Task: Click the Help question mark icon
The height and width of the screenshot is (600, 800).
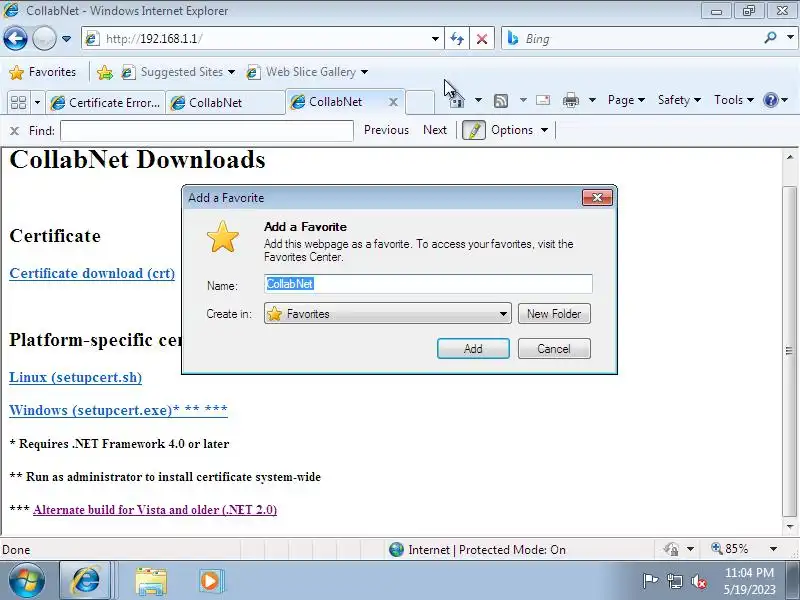Action: coord(770,100)
